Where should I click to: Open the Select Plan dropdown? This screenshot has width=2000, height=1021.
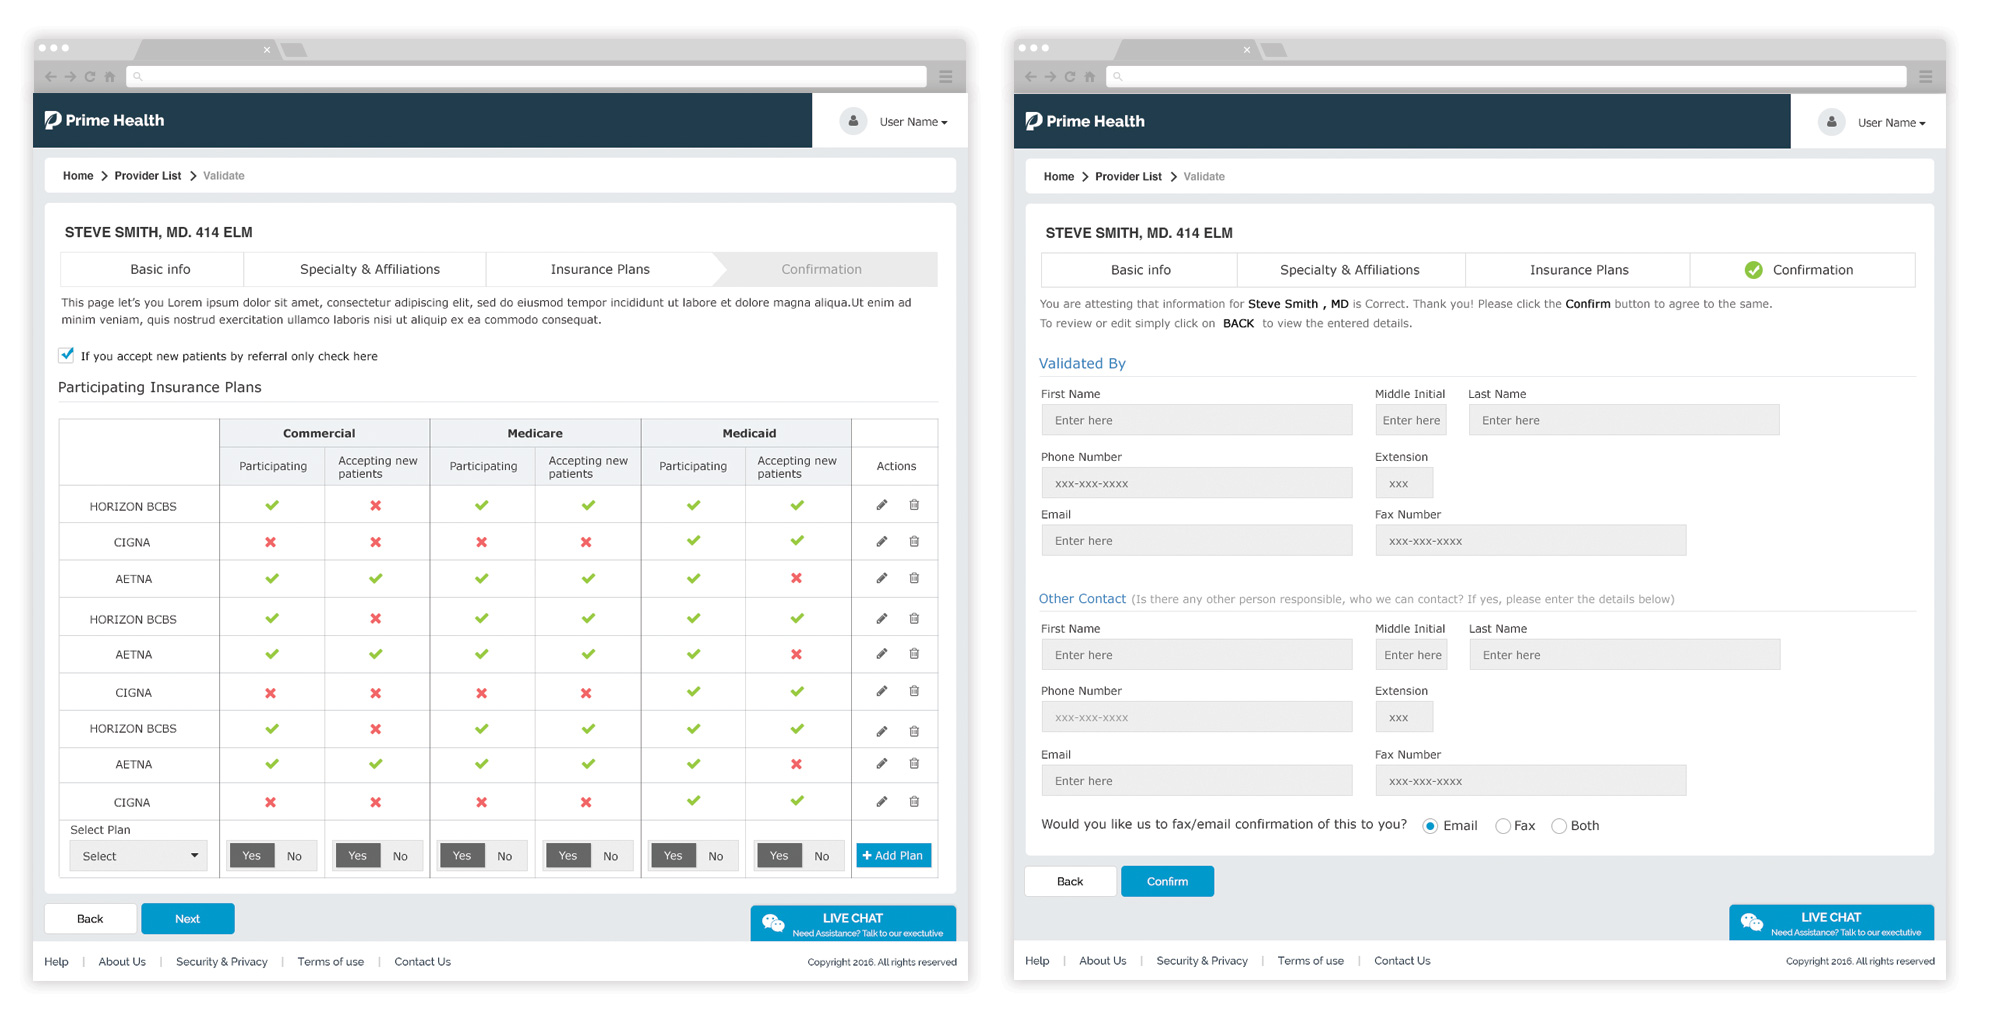coord(138,856)
